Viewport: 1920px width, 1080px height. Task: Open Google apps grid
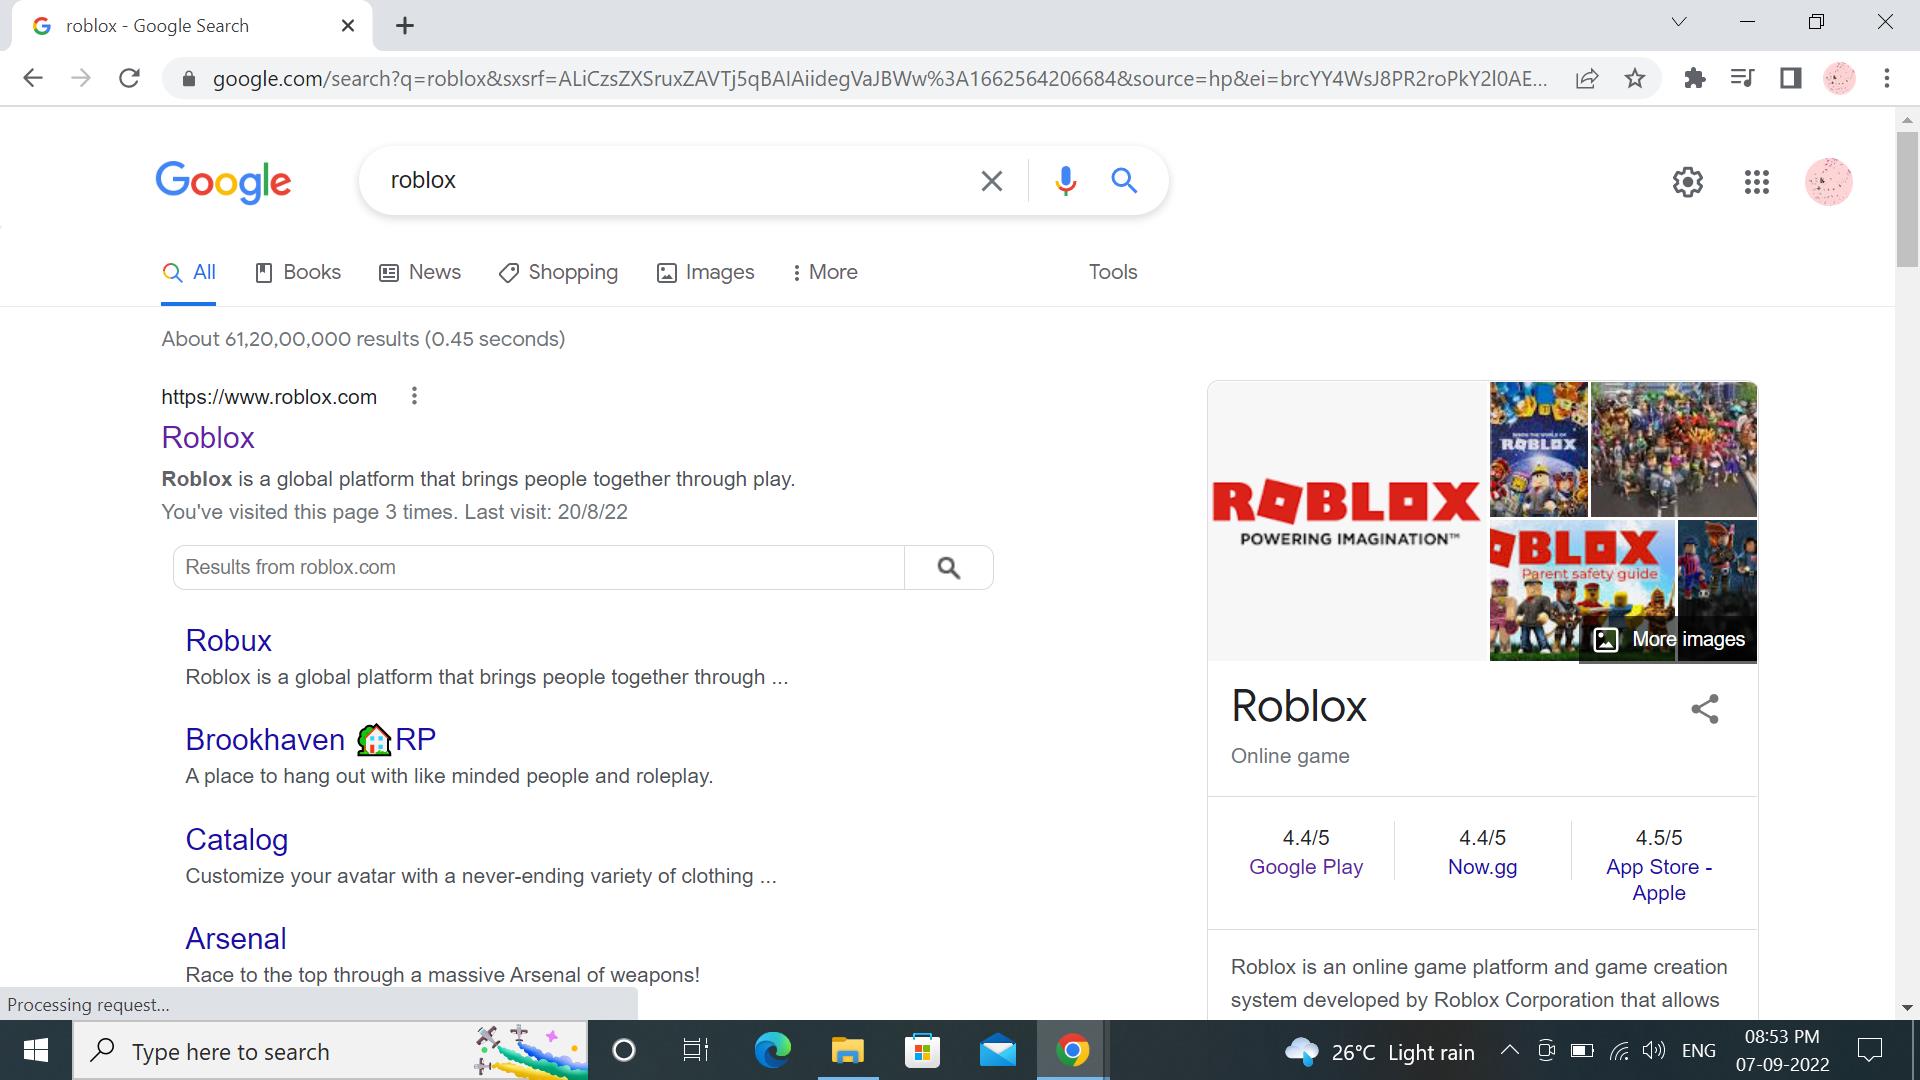[1757, 182]
